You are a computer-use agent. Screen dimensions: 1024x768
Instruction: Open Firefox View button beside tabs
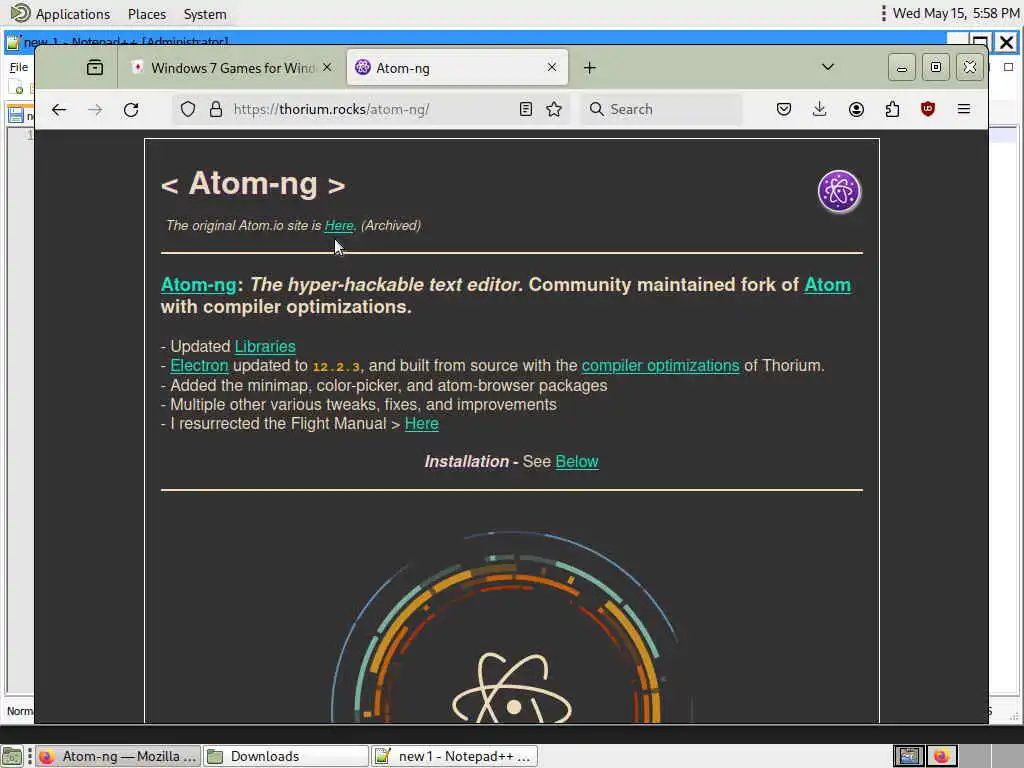point(95,67)
